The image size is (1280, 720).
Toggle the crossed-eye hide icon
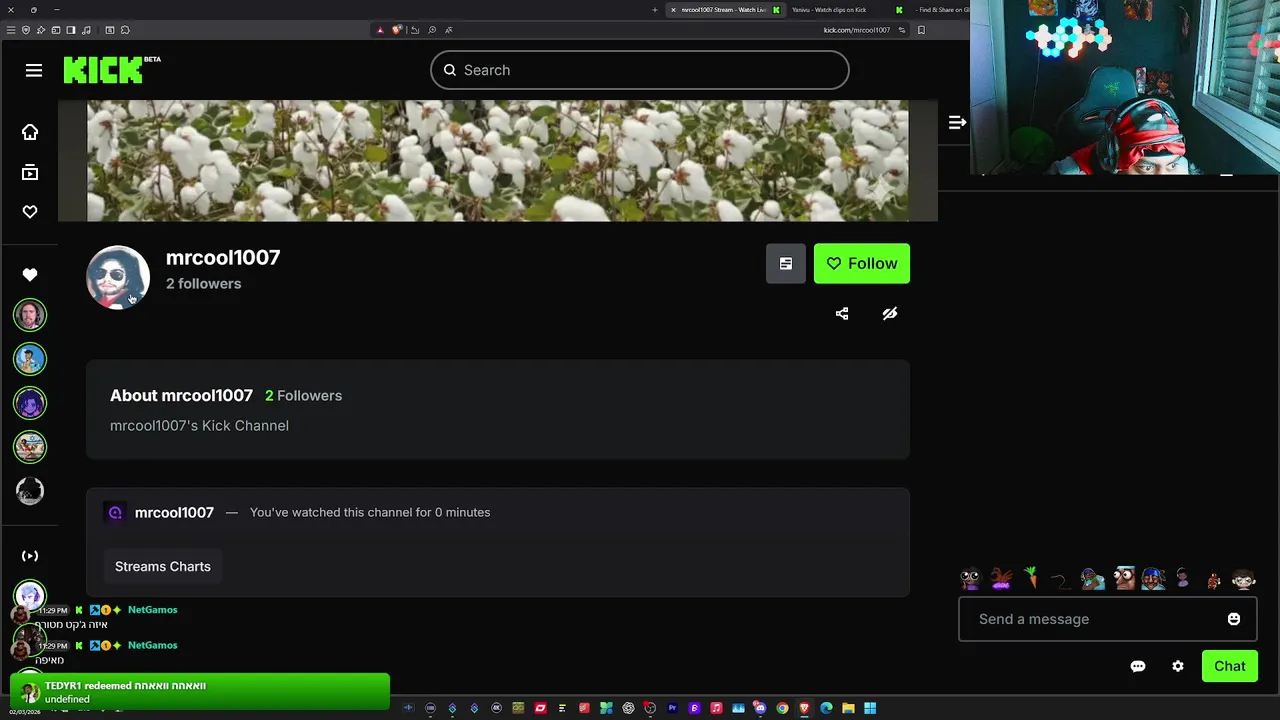tap(890, 313)
